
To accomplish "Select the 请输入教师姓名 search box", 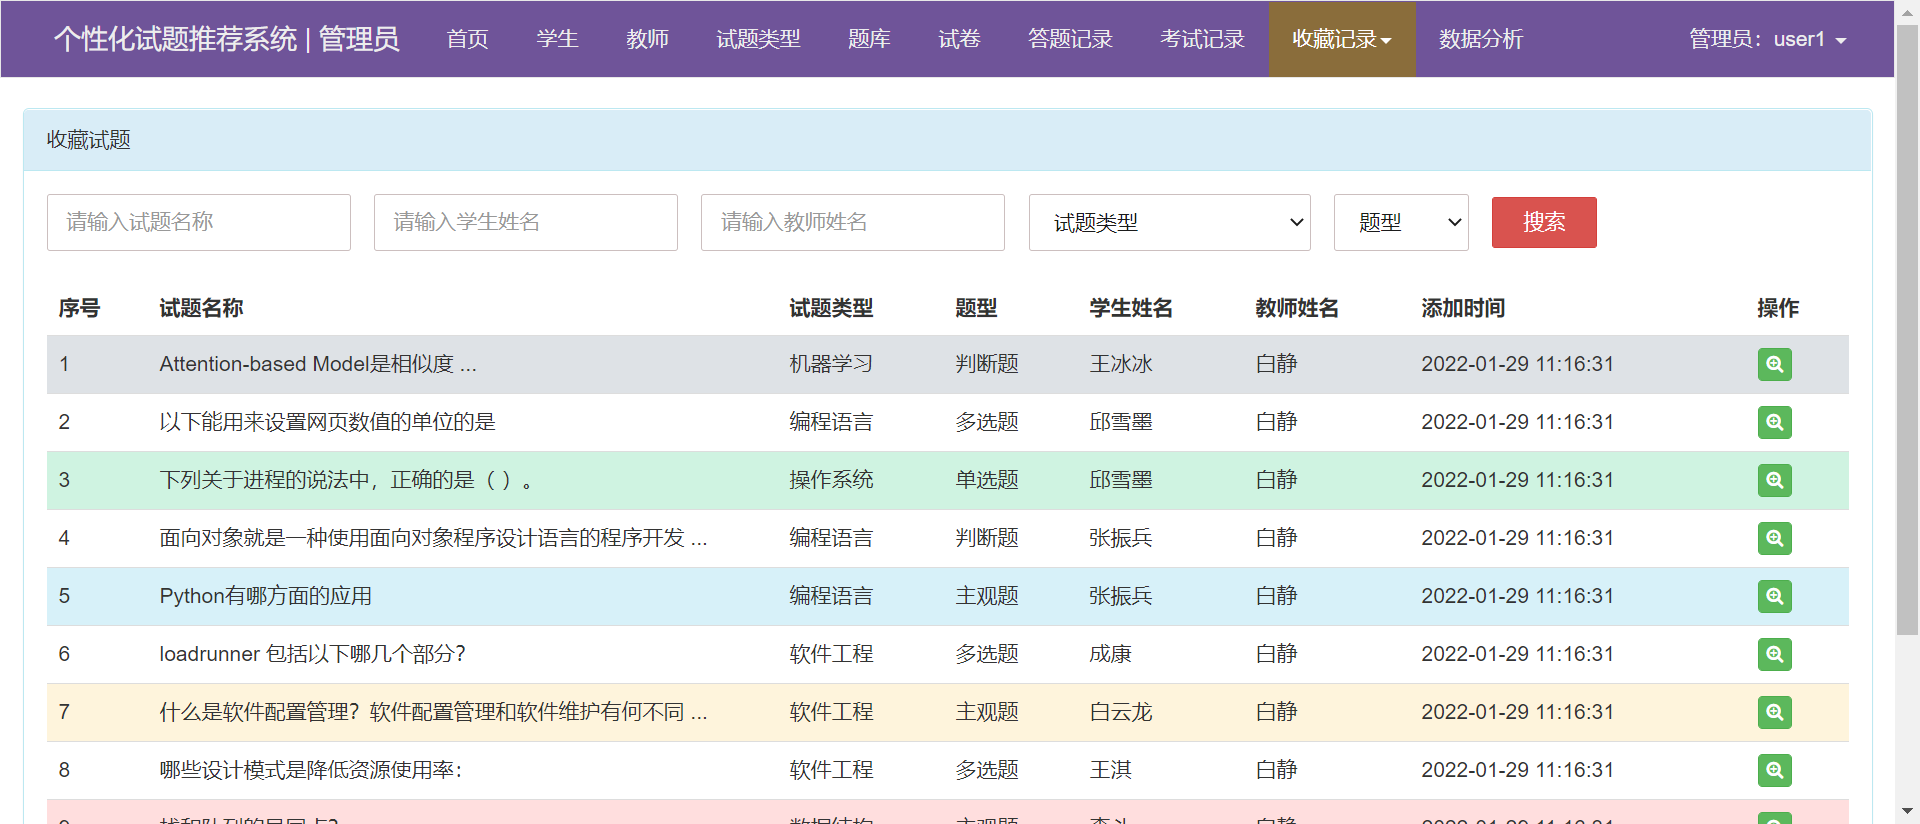I will tap(853, 222).
